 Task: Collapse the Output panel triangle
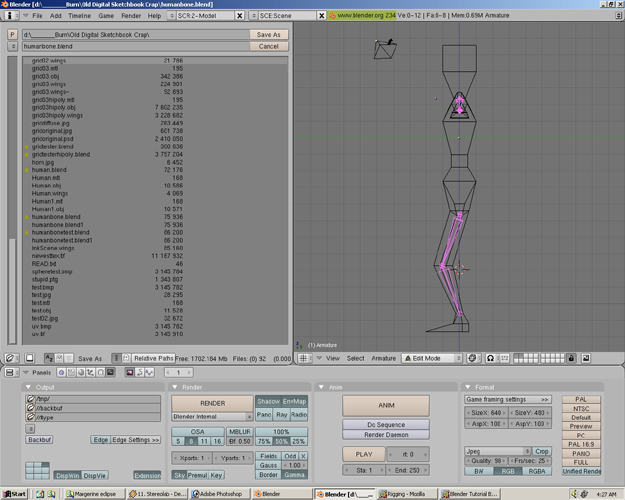coord(28,387)
